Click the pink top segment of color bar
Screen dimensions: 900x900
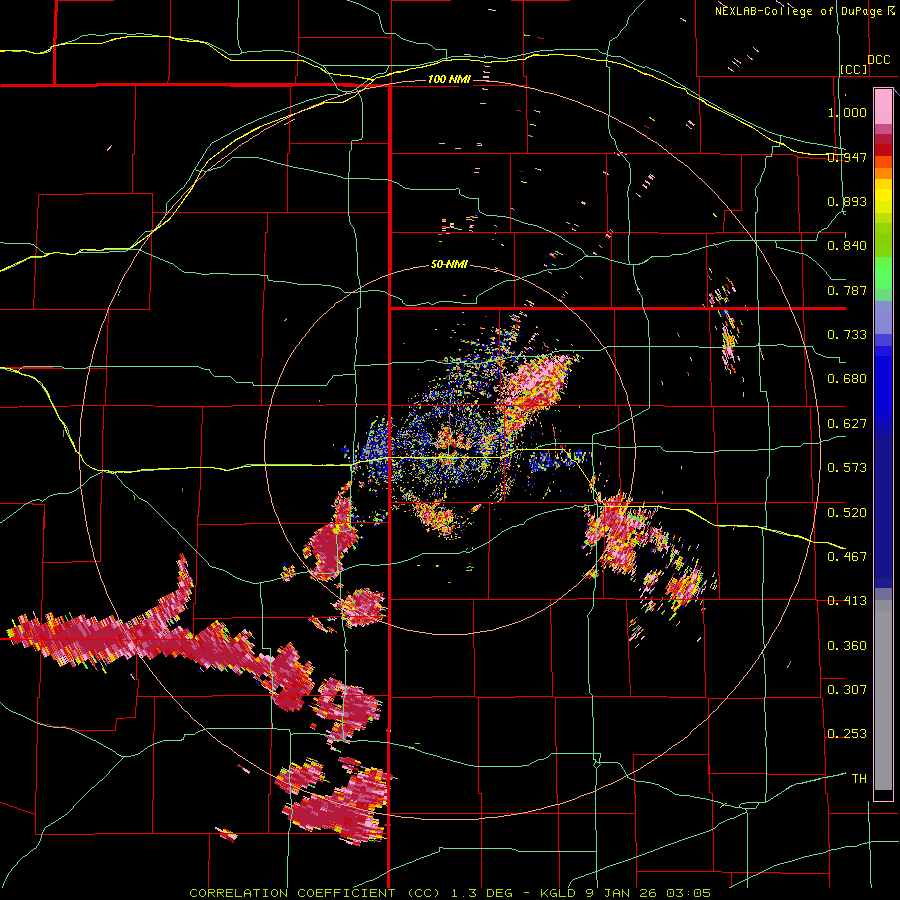(883, 106)
